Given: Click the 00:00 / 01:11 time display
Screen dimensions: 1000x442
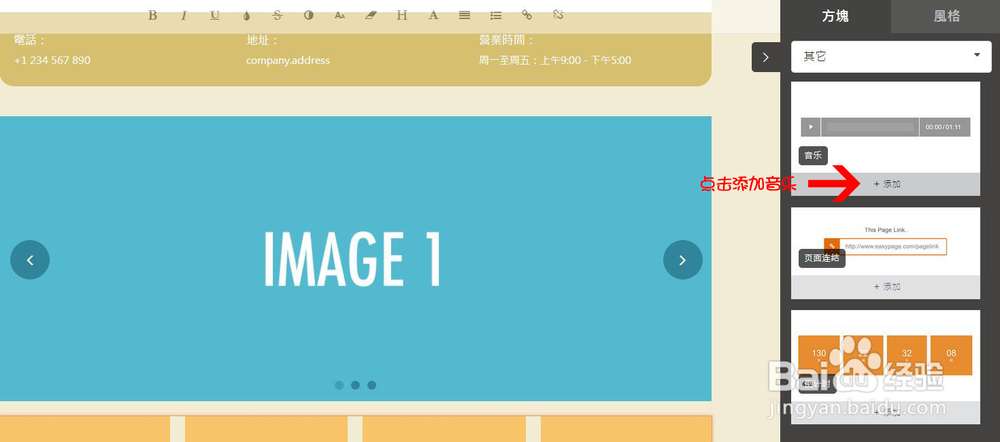Looking at the screenshot, I should coord(945,127).
